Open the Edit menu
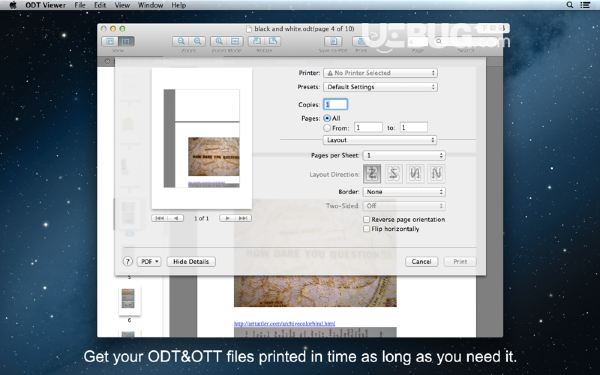The height and width of the screenshot is (375, 600). (100, 5)
